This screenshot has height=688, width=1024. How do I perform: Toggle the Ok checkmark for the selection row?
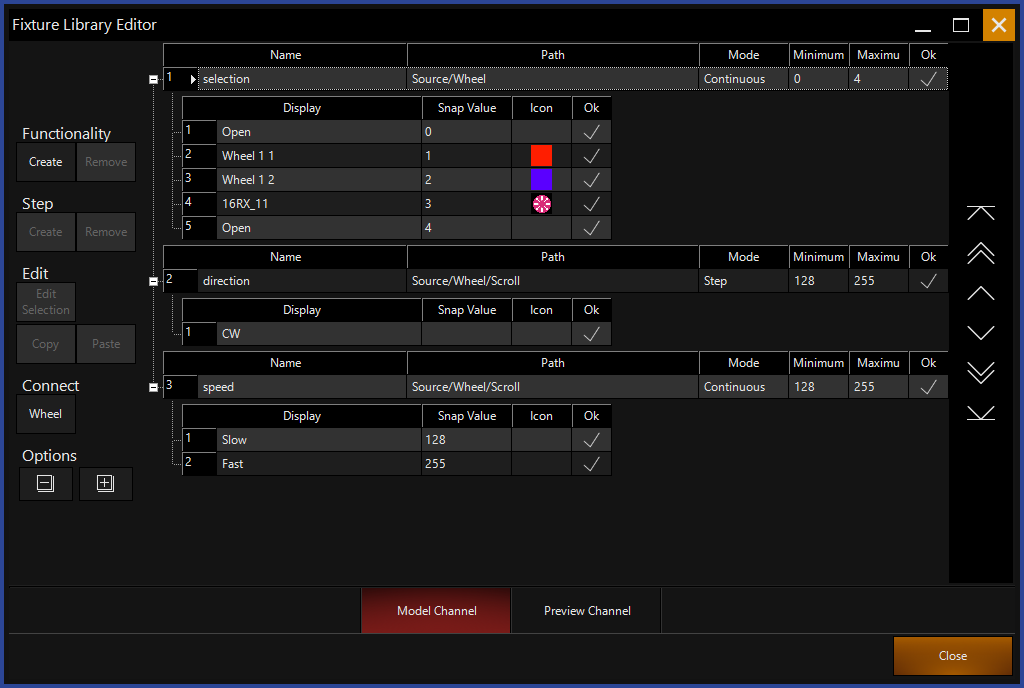928,79
